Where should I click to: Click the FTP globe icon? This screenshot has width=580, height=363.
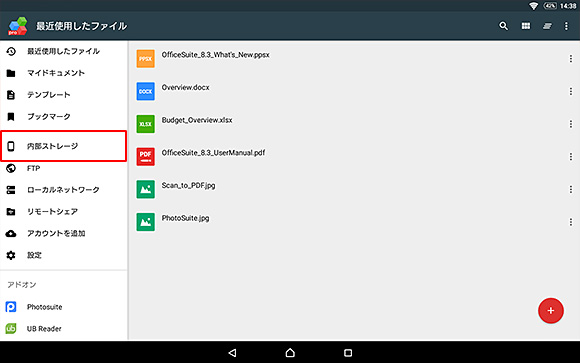click(x=11, y=168)
